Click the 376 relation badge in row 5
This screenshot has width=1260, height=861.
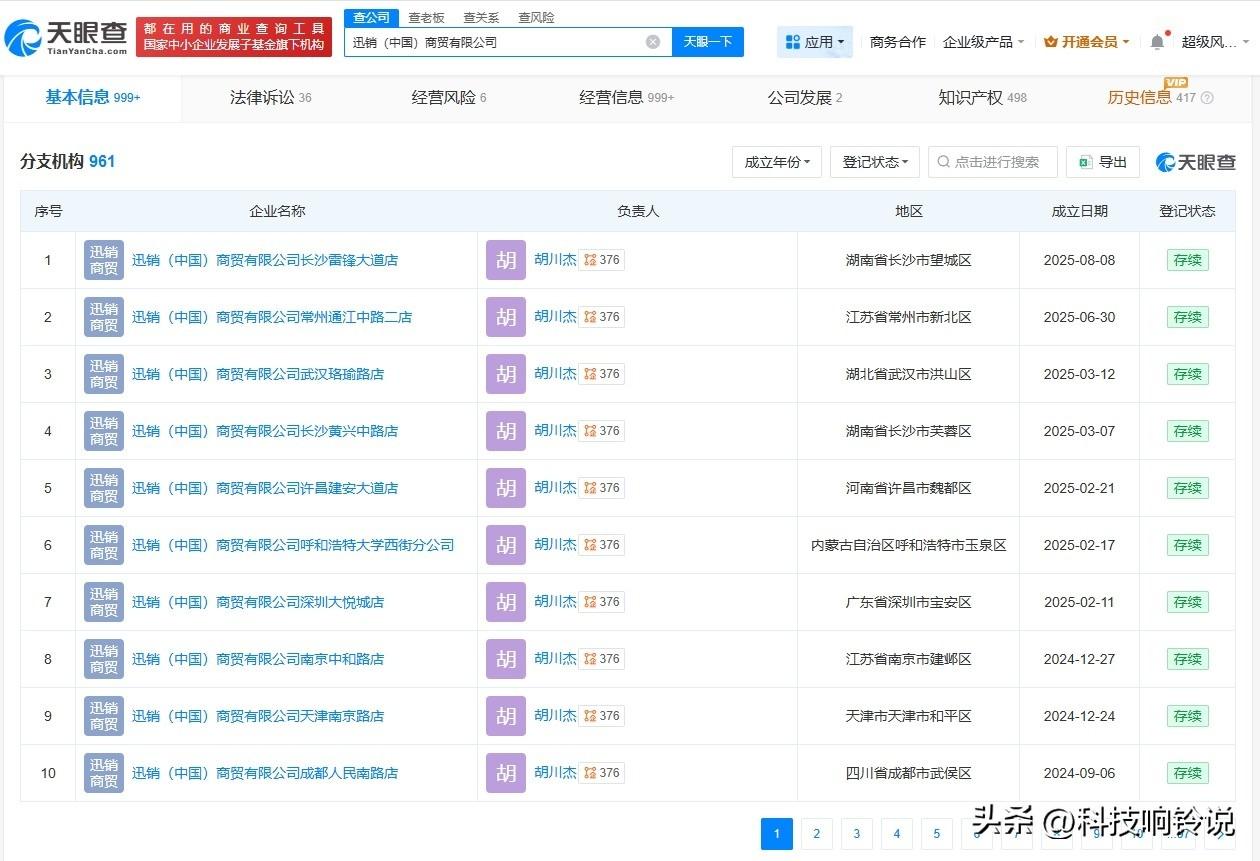pyautogui.click(x=602, y=488)
